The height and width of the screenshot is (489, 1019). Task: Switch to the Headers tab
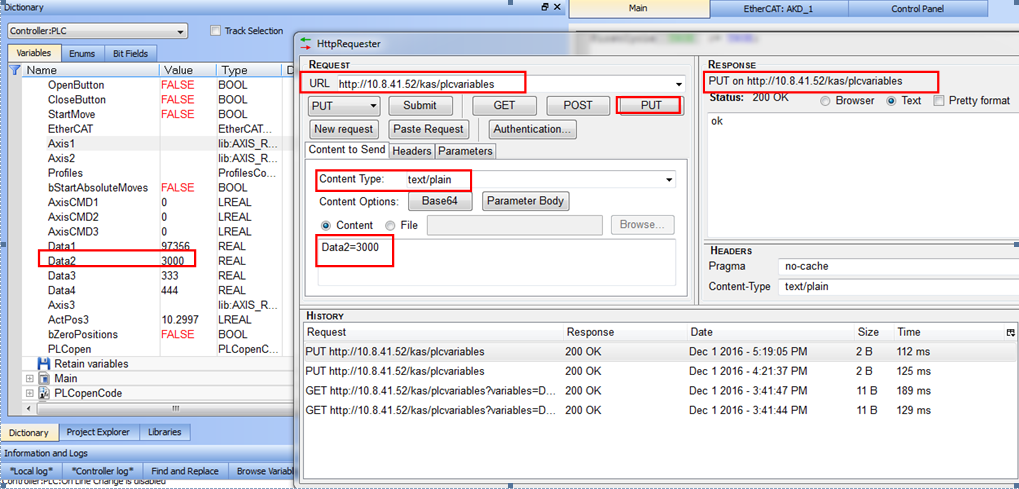click(412, 151)
